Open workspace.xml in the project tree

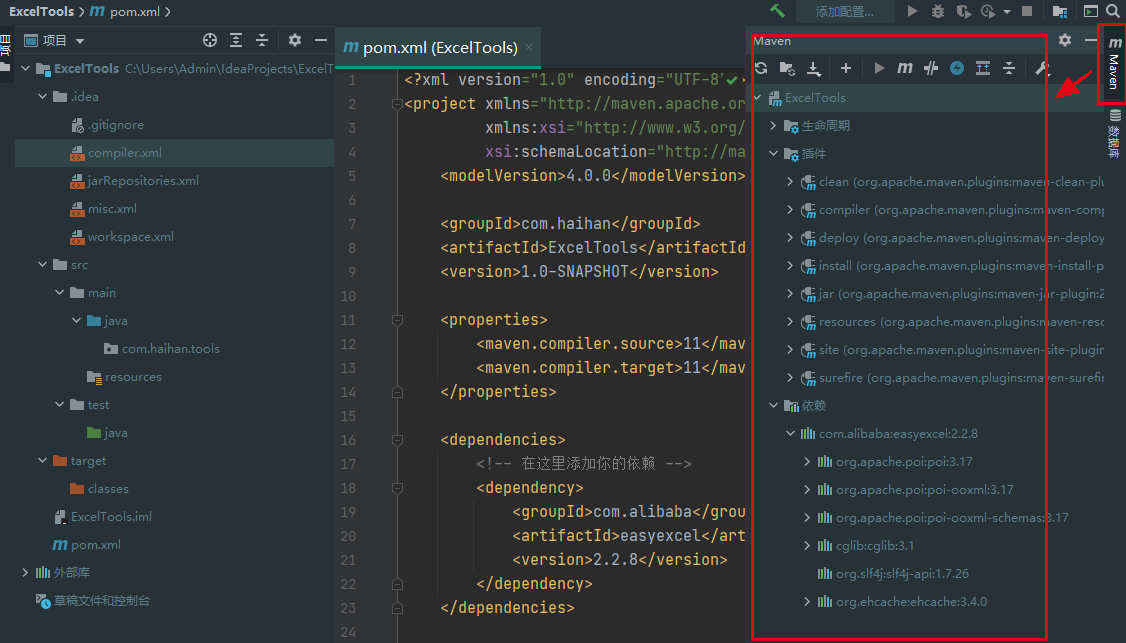coord(130,236)
